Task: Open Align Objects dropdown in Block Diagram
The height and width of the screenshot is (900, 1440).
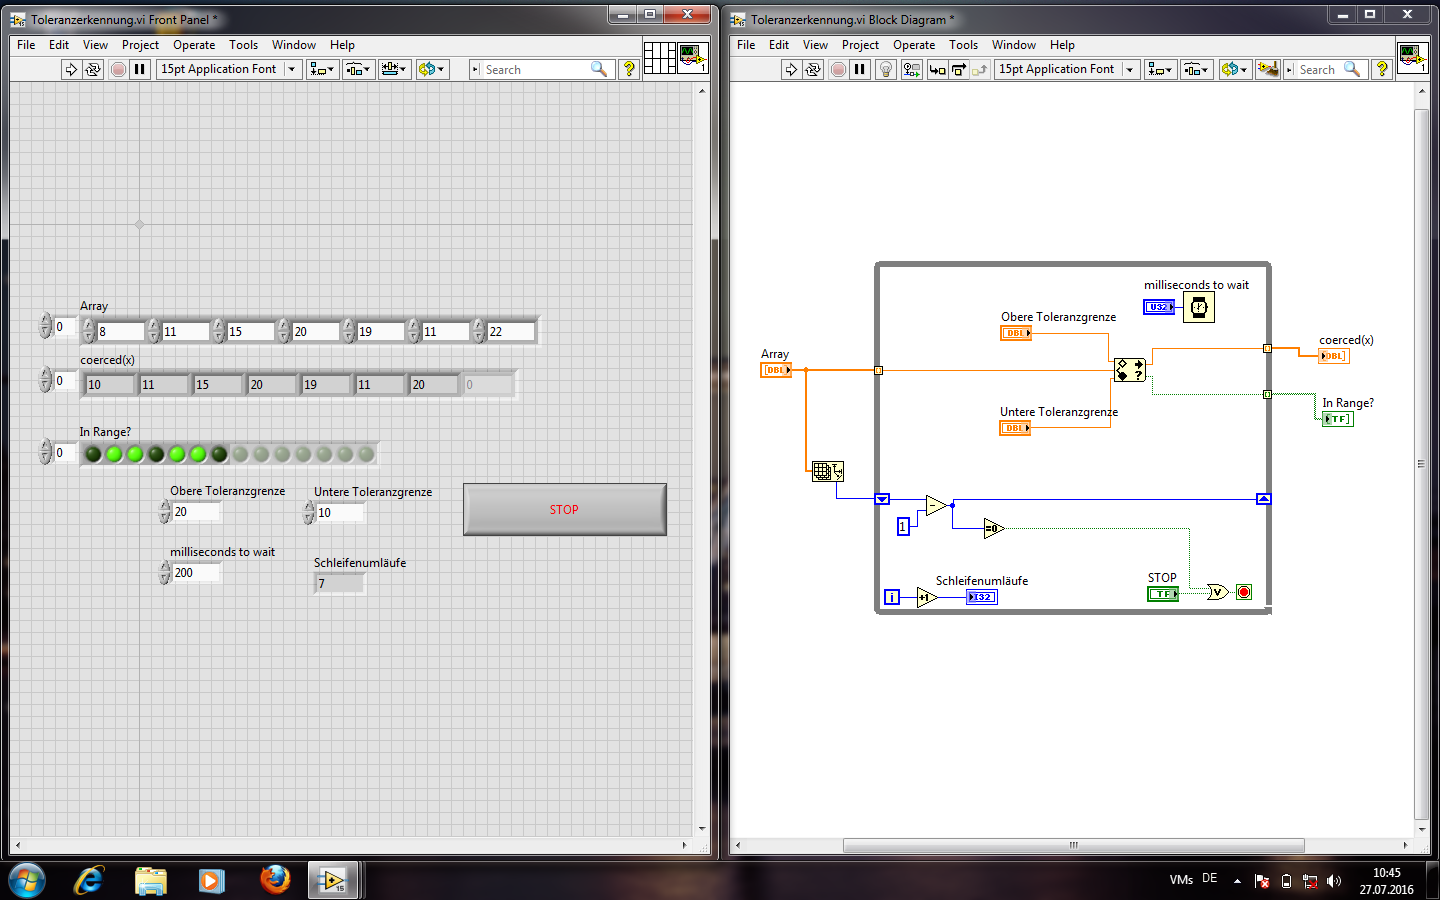Action: click(x=1160, y=69)
